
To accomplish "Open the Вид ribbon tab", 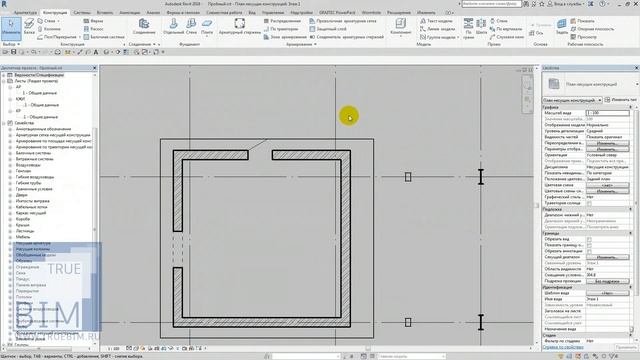I will pyautogui.click(x=252, y=13).
